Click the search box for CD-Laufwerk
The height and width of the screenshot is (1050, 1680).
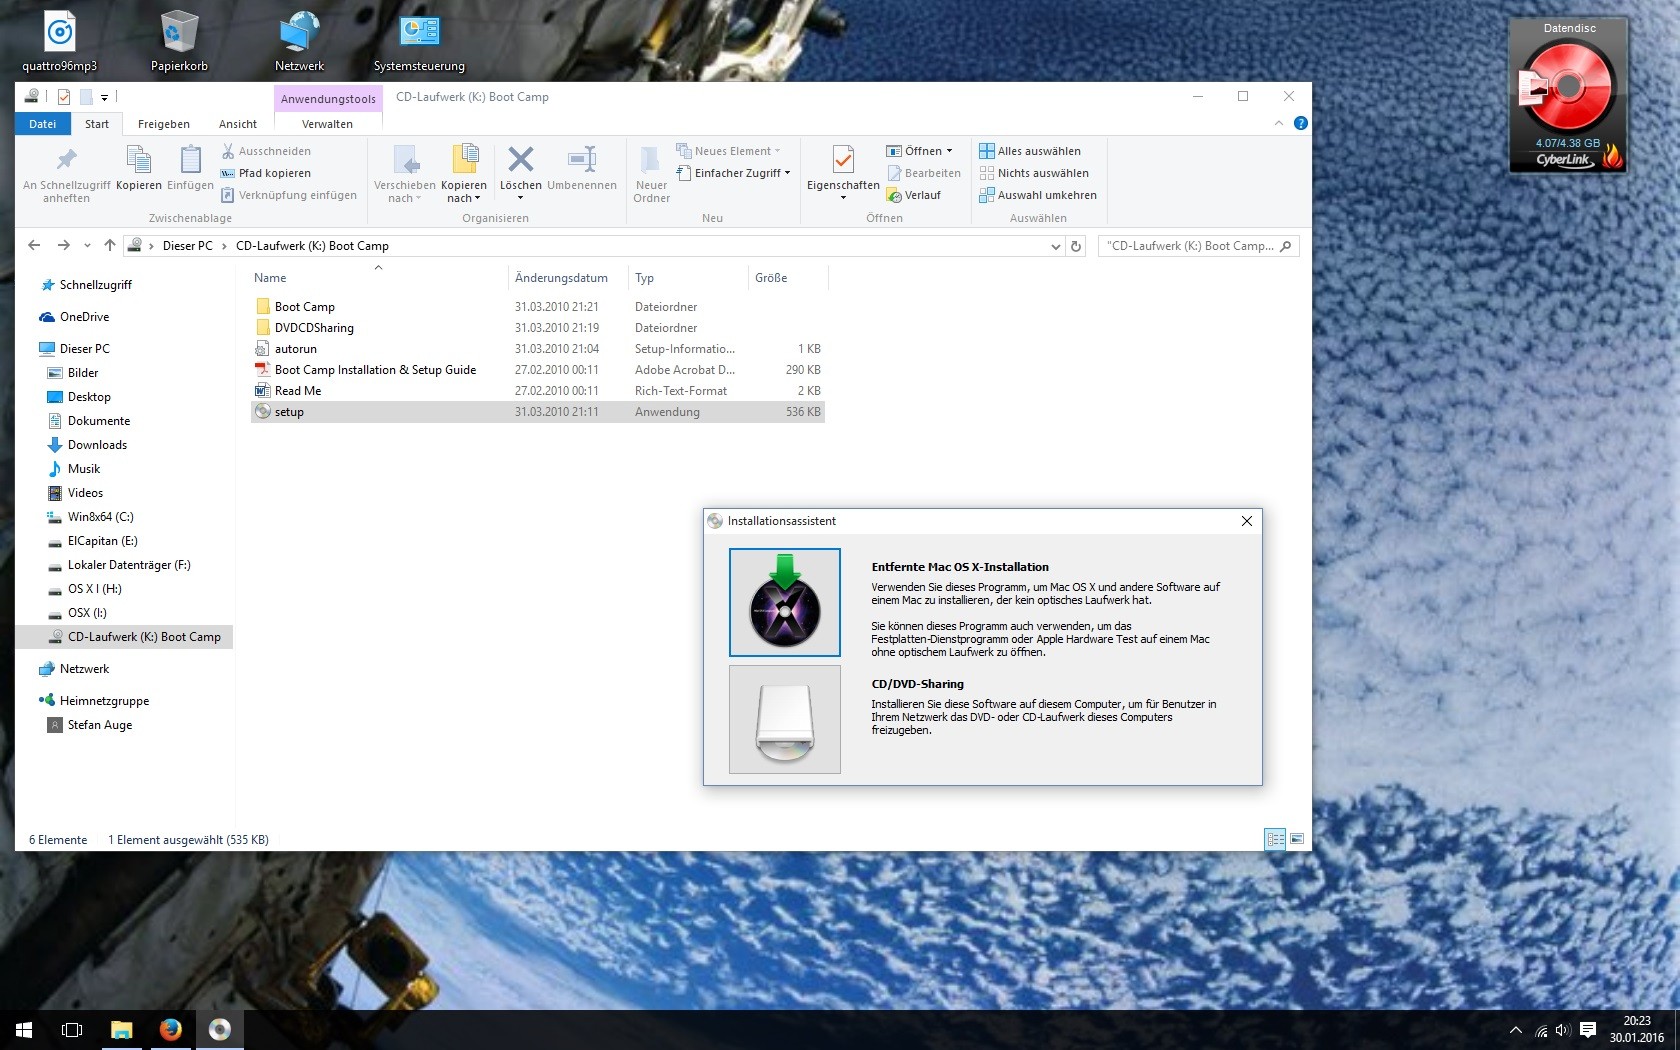coord(1189,246)
